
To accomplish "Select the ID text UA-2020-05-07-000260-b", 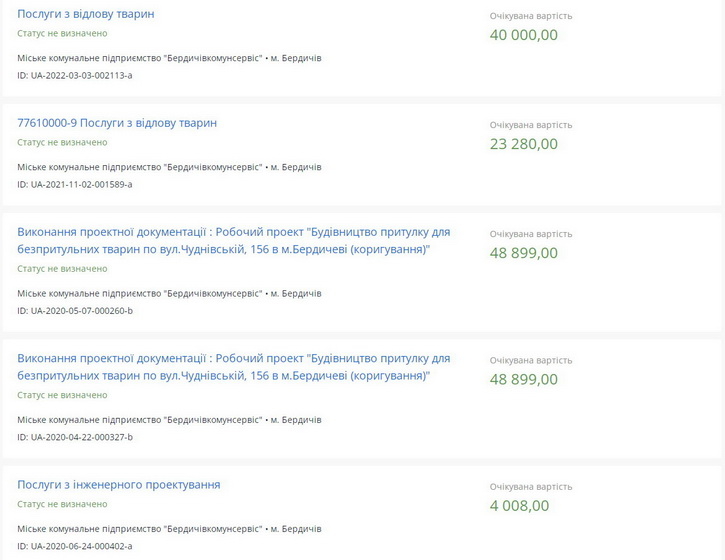I will point(75,311).
